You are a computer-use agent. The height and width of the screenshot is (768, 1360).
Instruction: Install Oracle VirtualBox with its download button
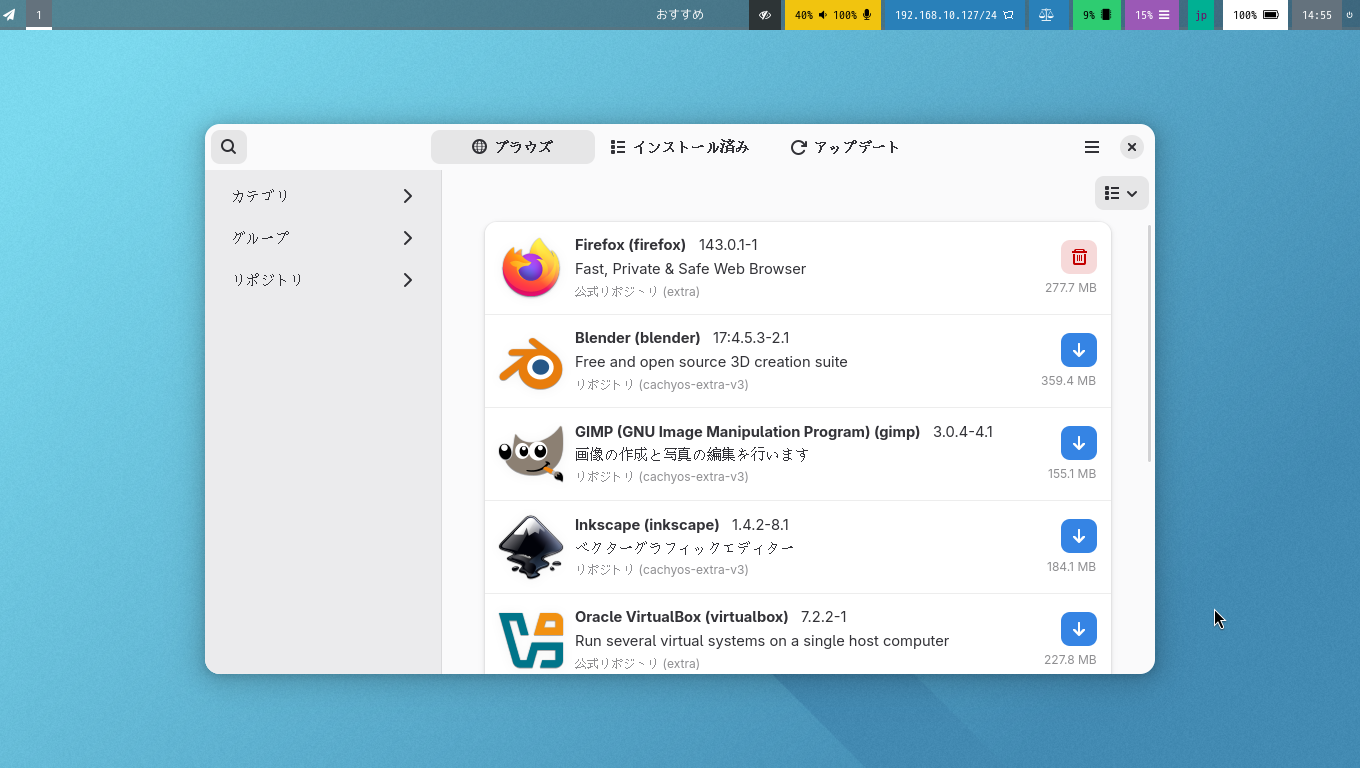(1079, 629)
